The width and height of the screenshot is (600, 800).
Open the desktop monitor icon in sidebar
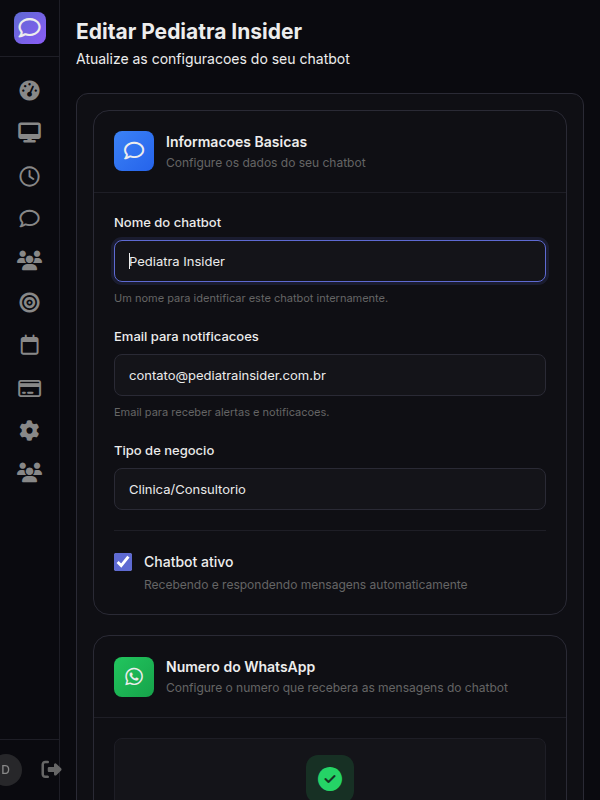point(29,132)
